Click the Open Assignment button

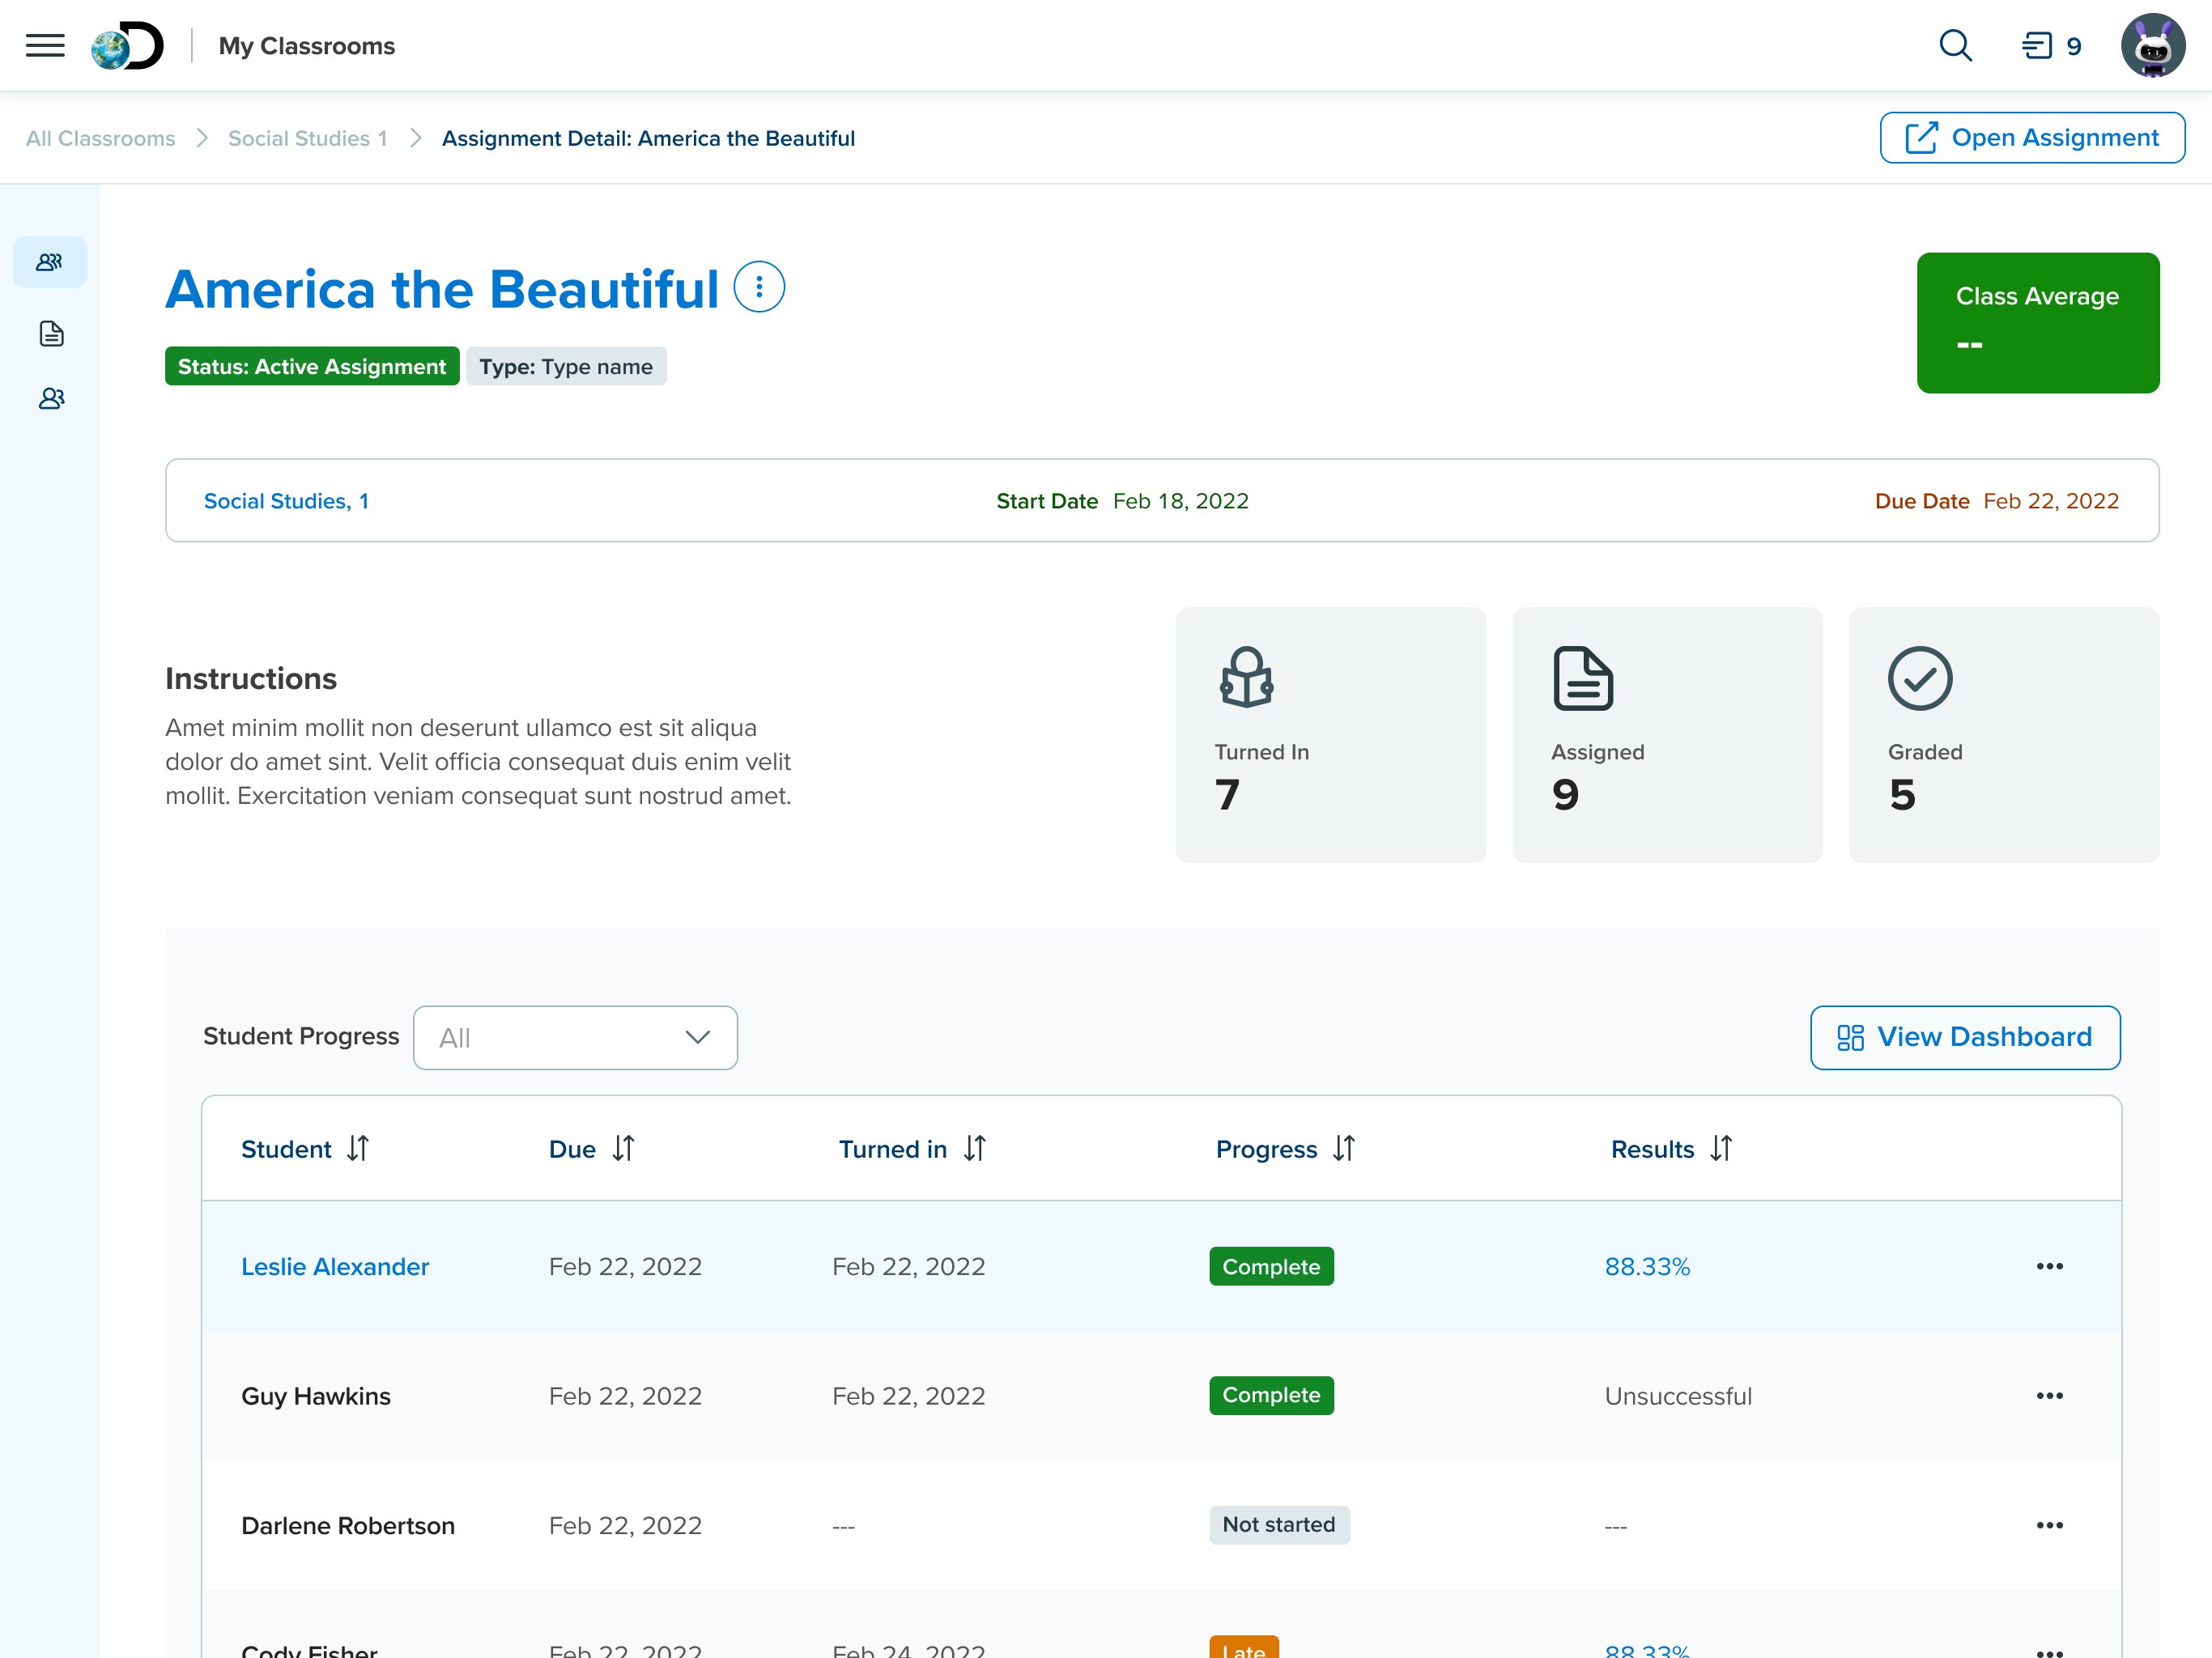click(x=2032, y=137)
